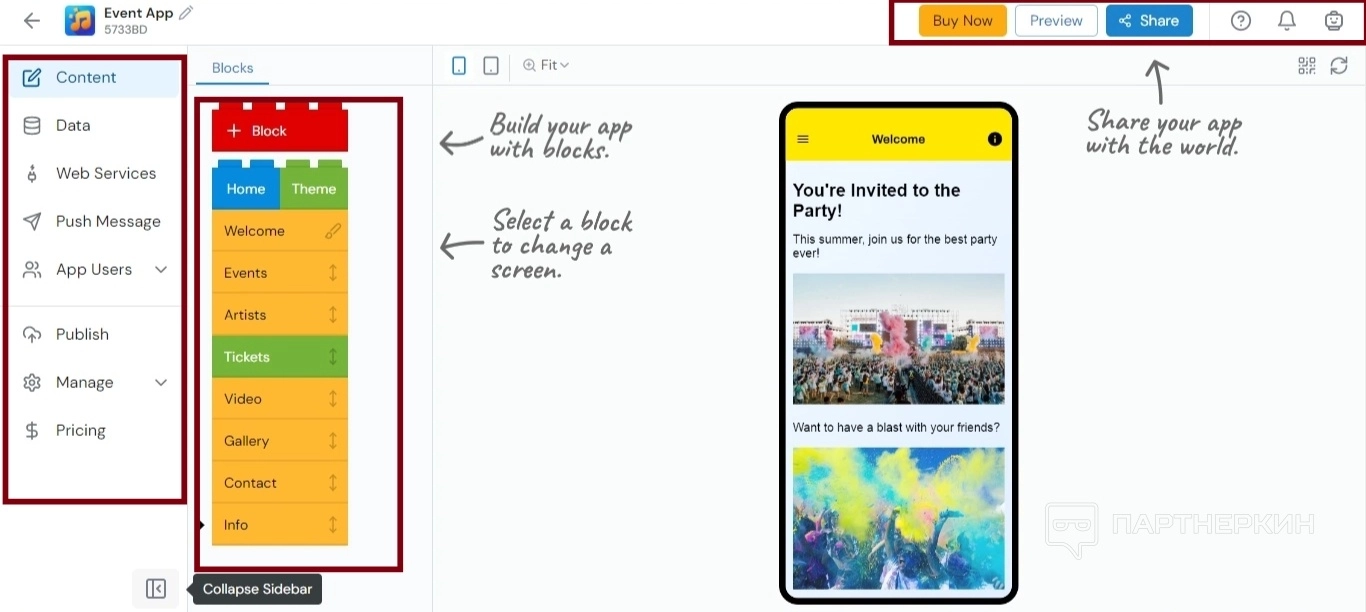The image size is (1366, 612).
Task: Click the reorder arrow on Artists block
Action: tap(333, 315)
